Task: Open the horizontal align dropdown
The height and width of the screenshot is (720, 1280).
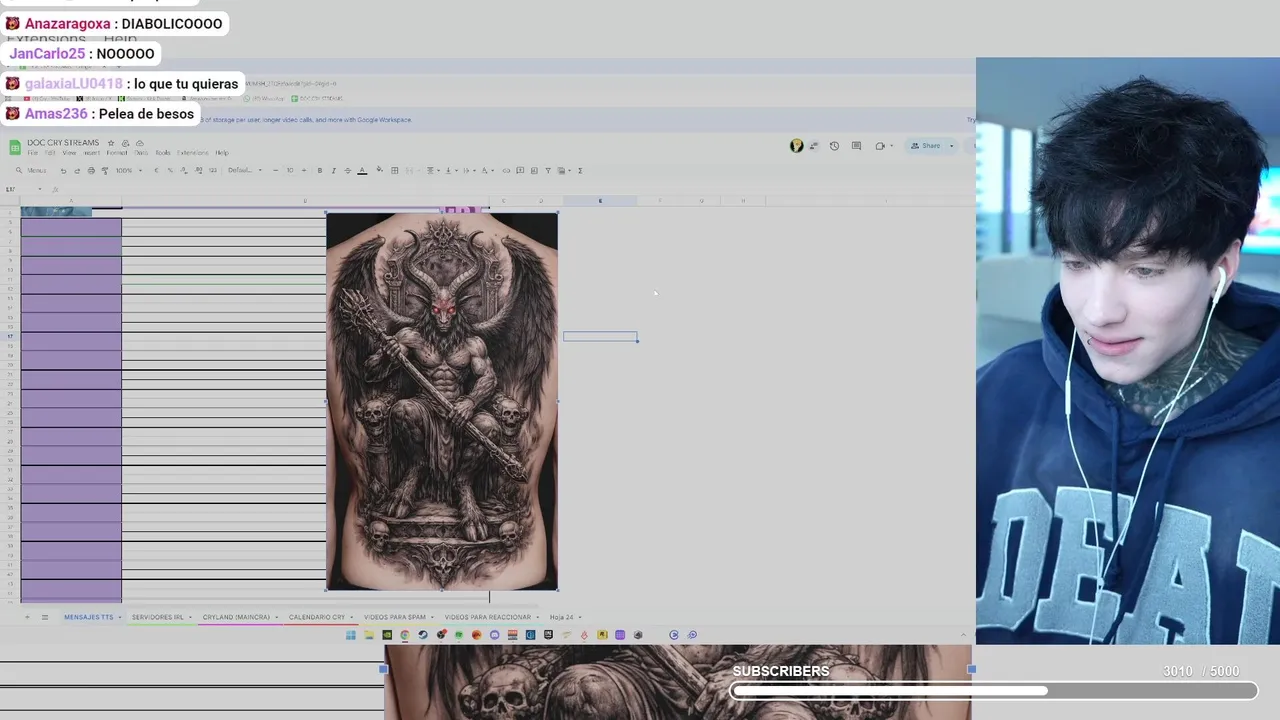Action: (x=433, y=170)
